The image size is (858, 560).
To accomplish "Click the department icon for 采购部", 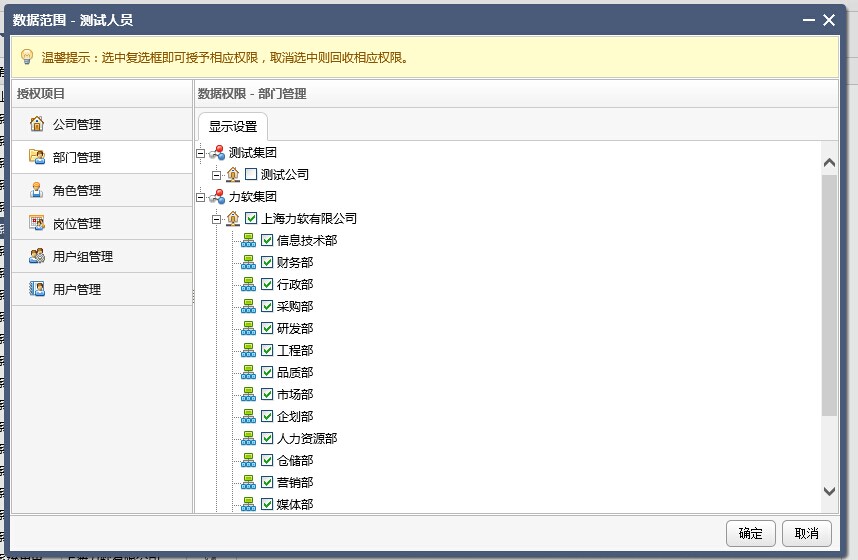I will click(x=248, y=306).
